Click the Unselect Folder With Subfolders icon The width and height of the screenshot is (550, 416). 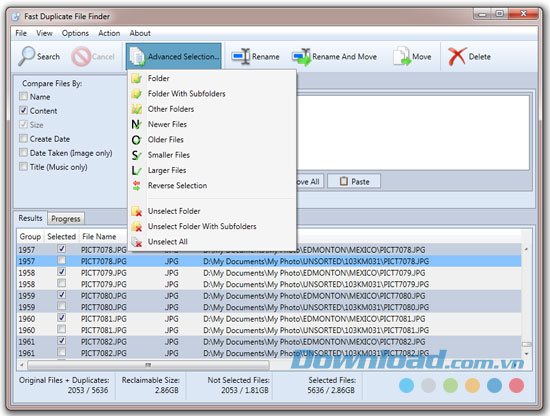(x=136, y=227)
